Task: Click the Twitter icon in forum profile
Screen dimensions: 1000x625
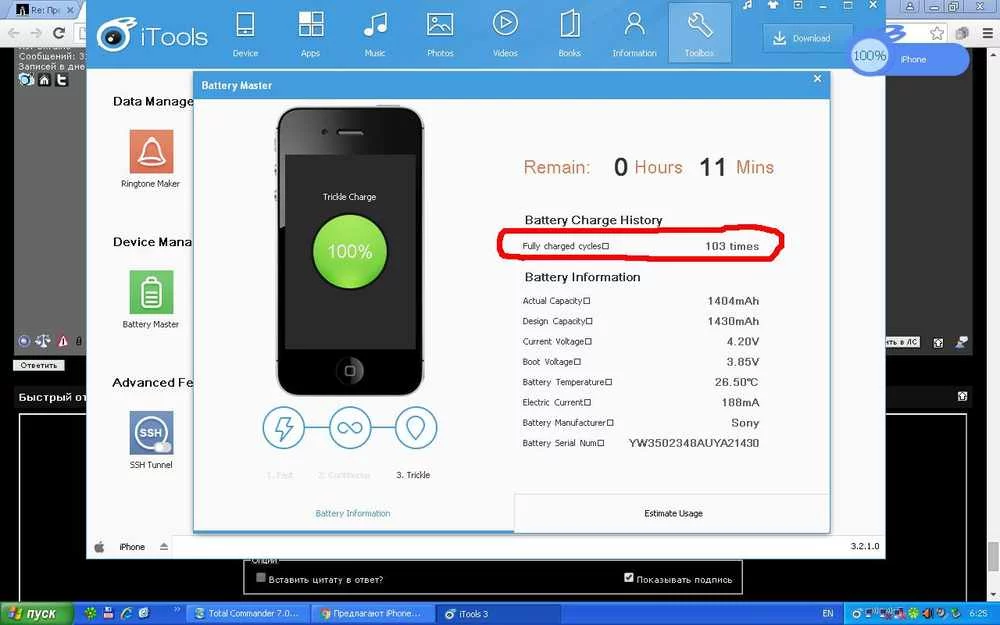Action: (x=61, y=80)
